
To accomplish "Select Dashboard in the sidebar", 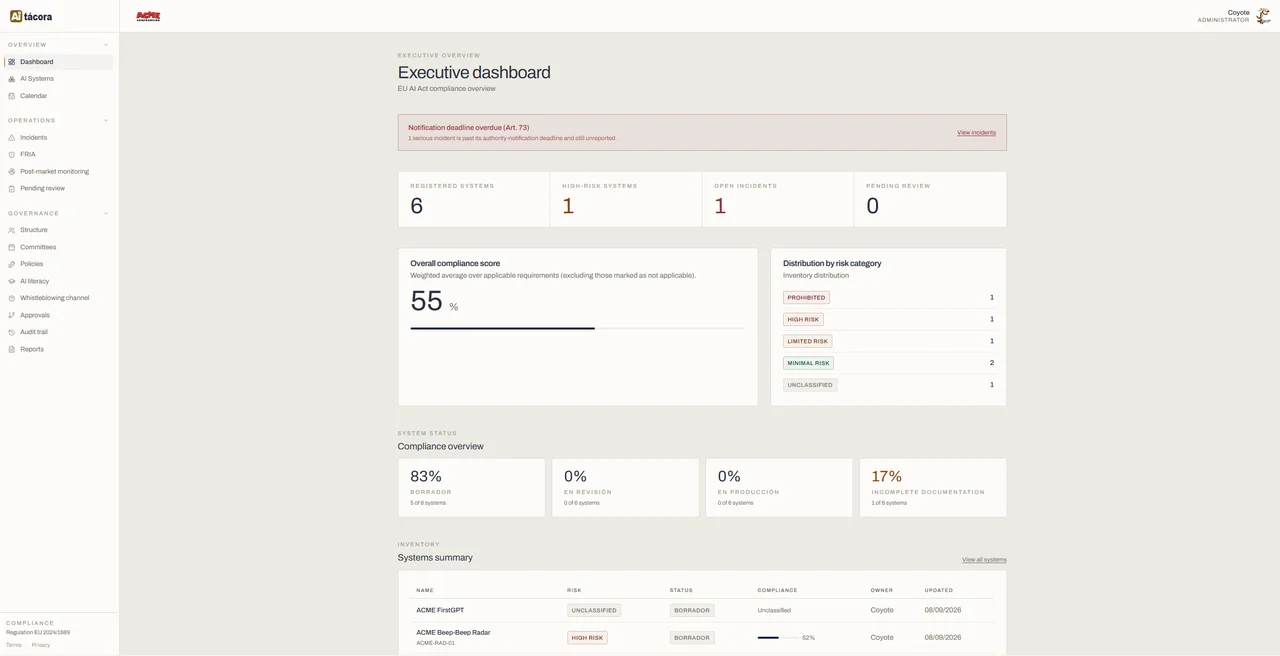I will pyautogui.click(x=59, y=62).
